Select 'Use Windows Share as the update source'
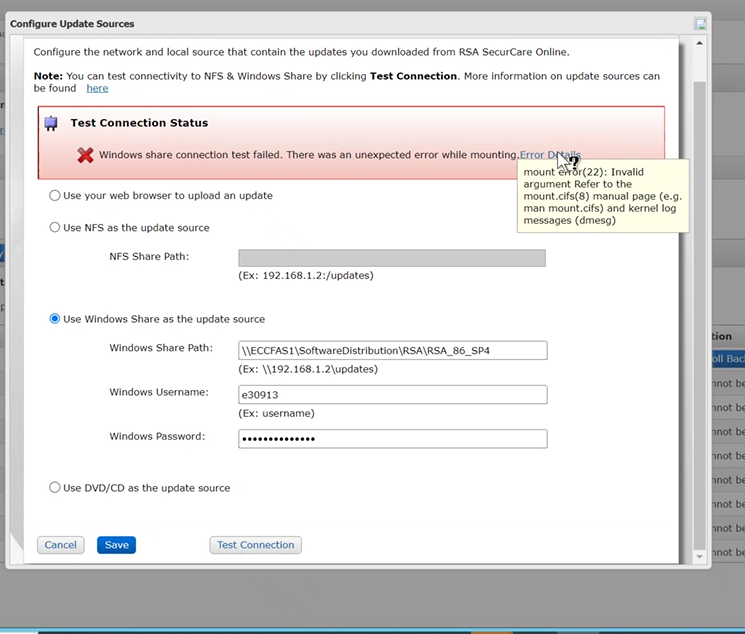 tap(55, 320)
